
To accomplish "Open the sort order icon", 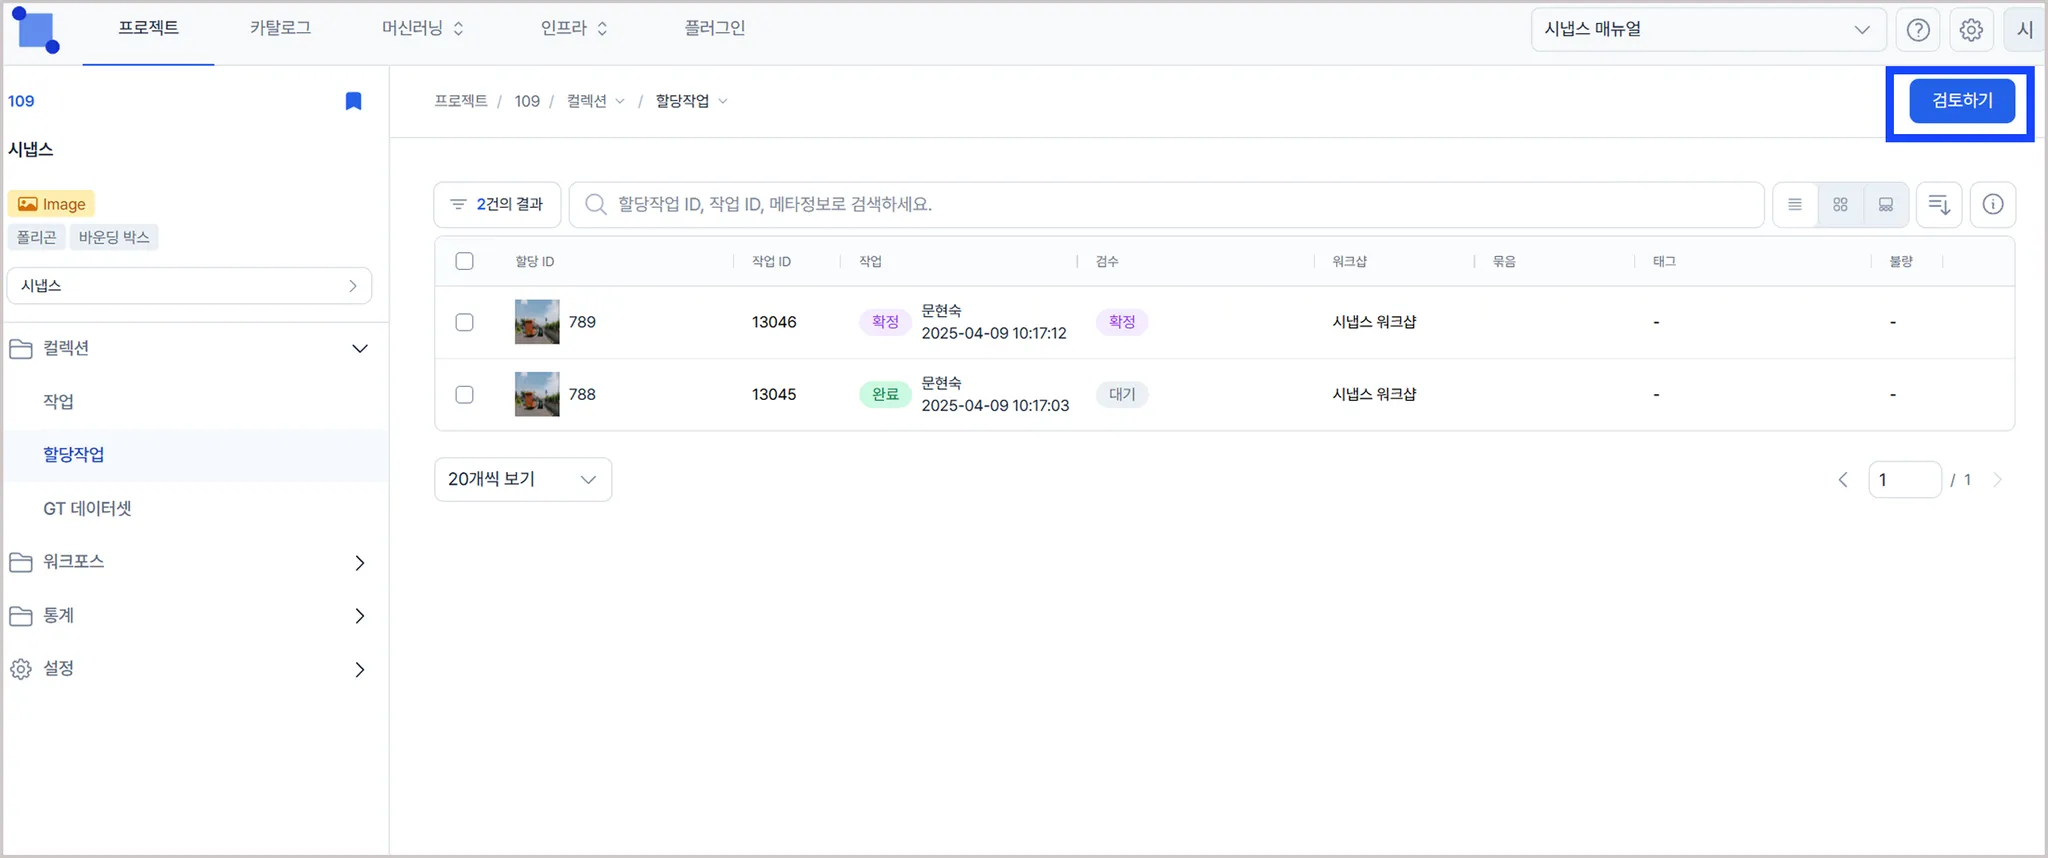I will coord(1939,204).
